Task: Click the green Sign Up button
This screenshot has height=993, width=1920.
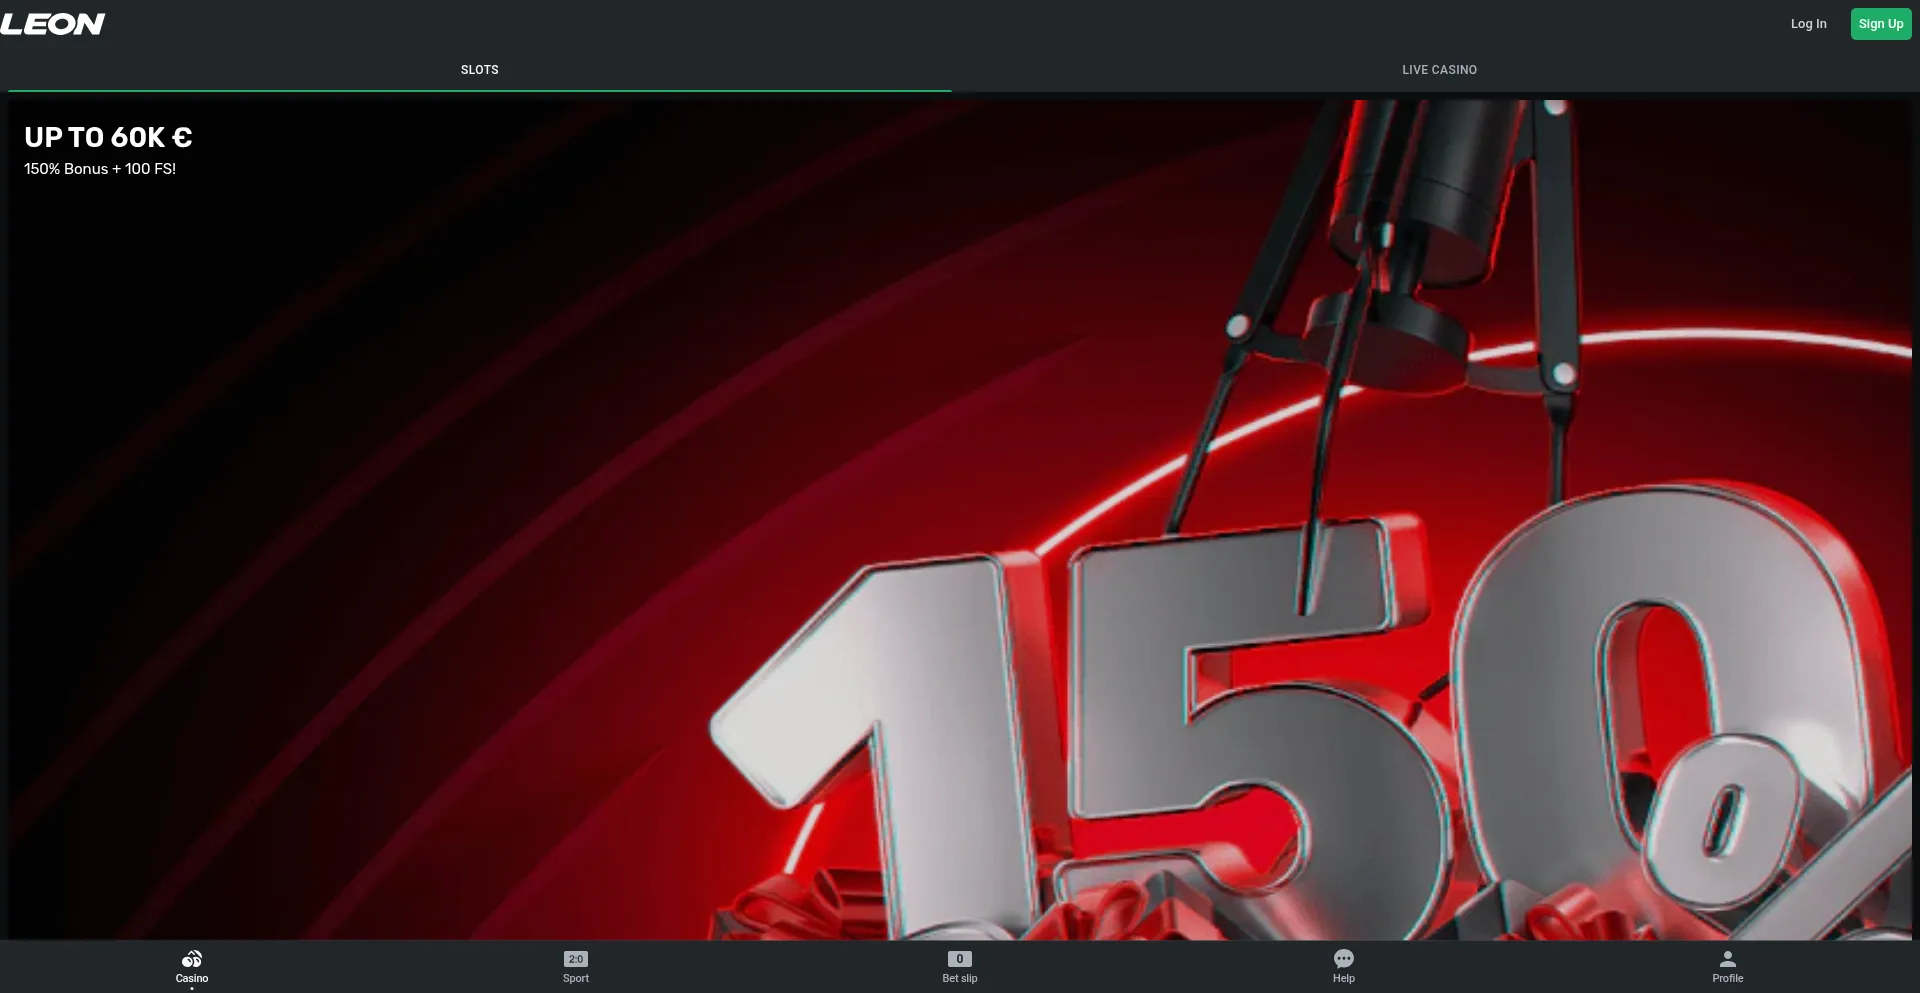Action: tap(1881, 24)
